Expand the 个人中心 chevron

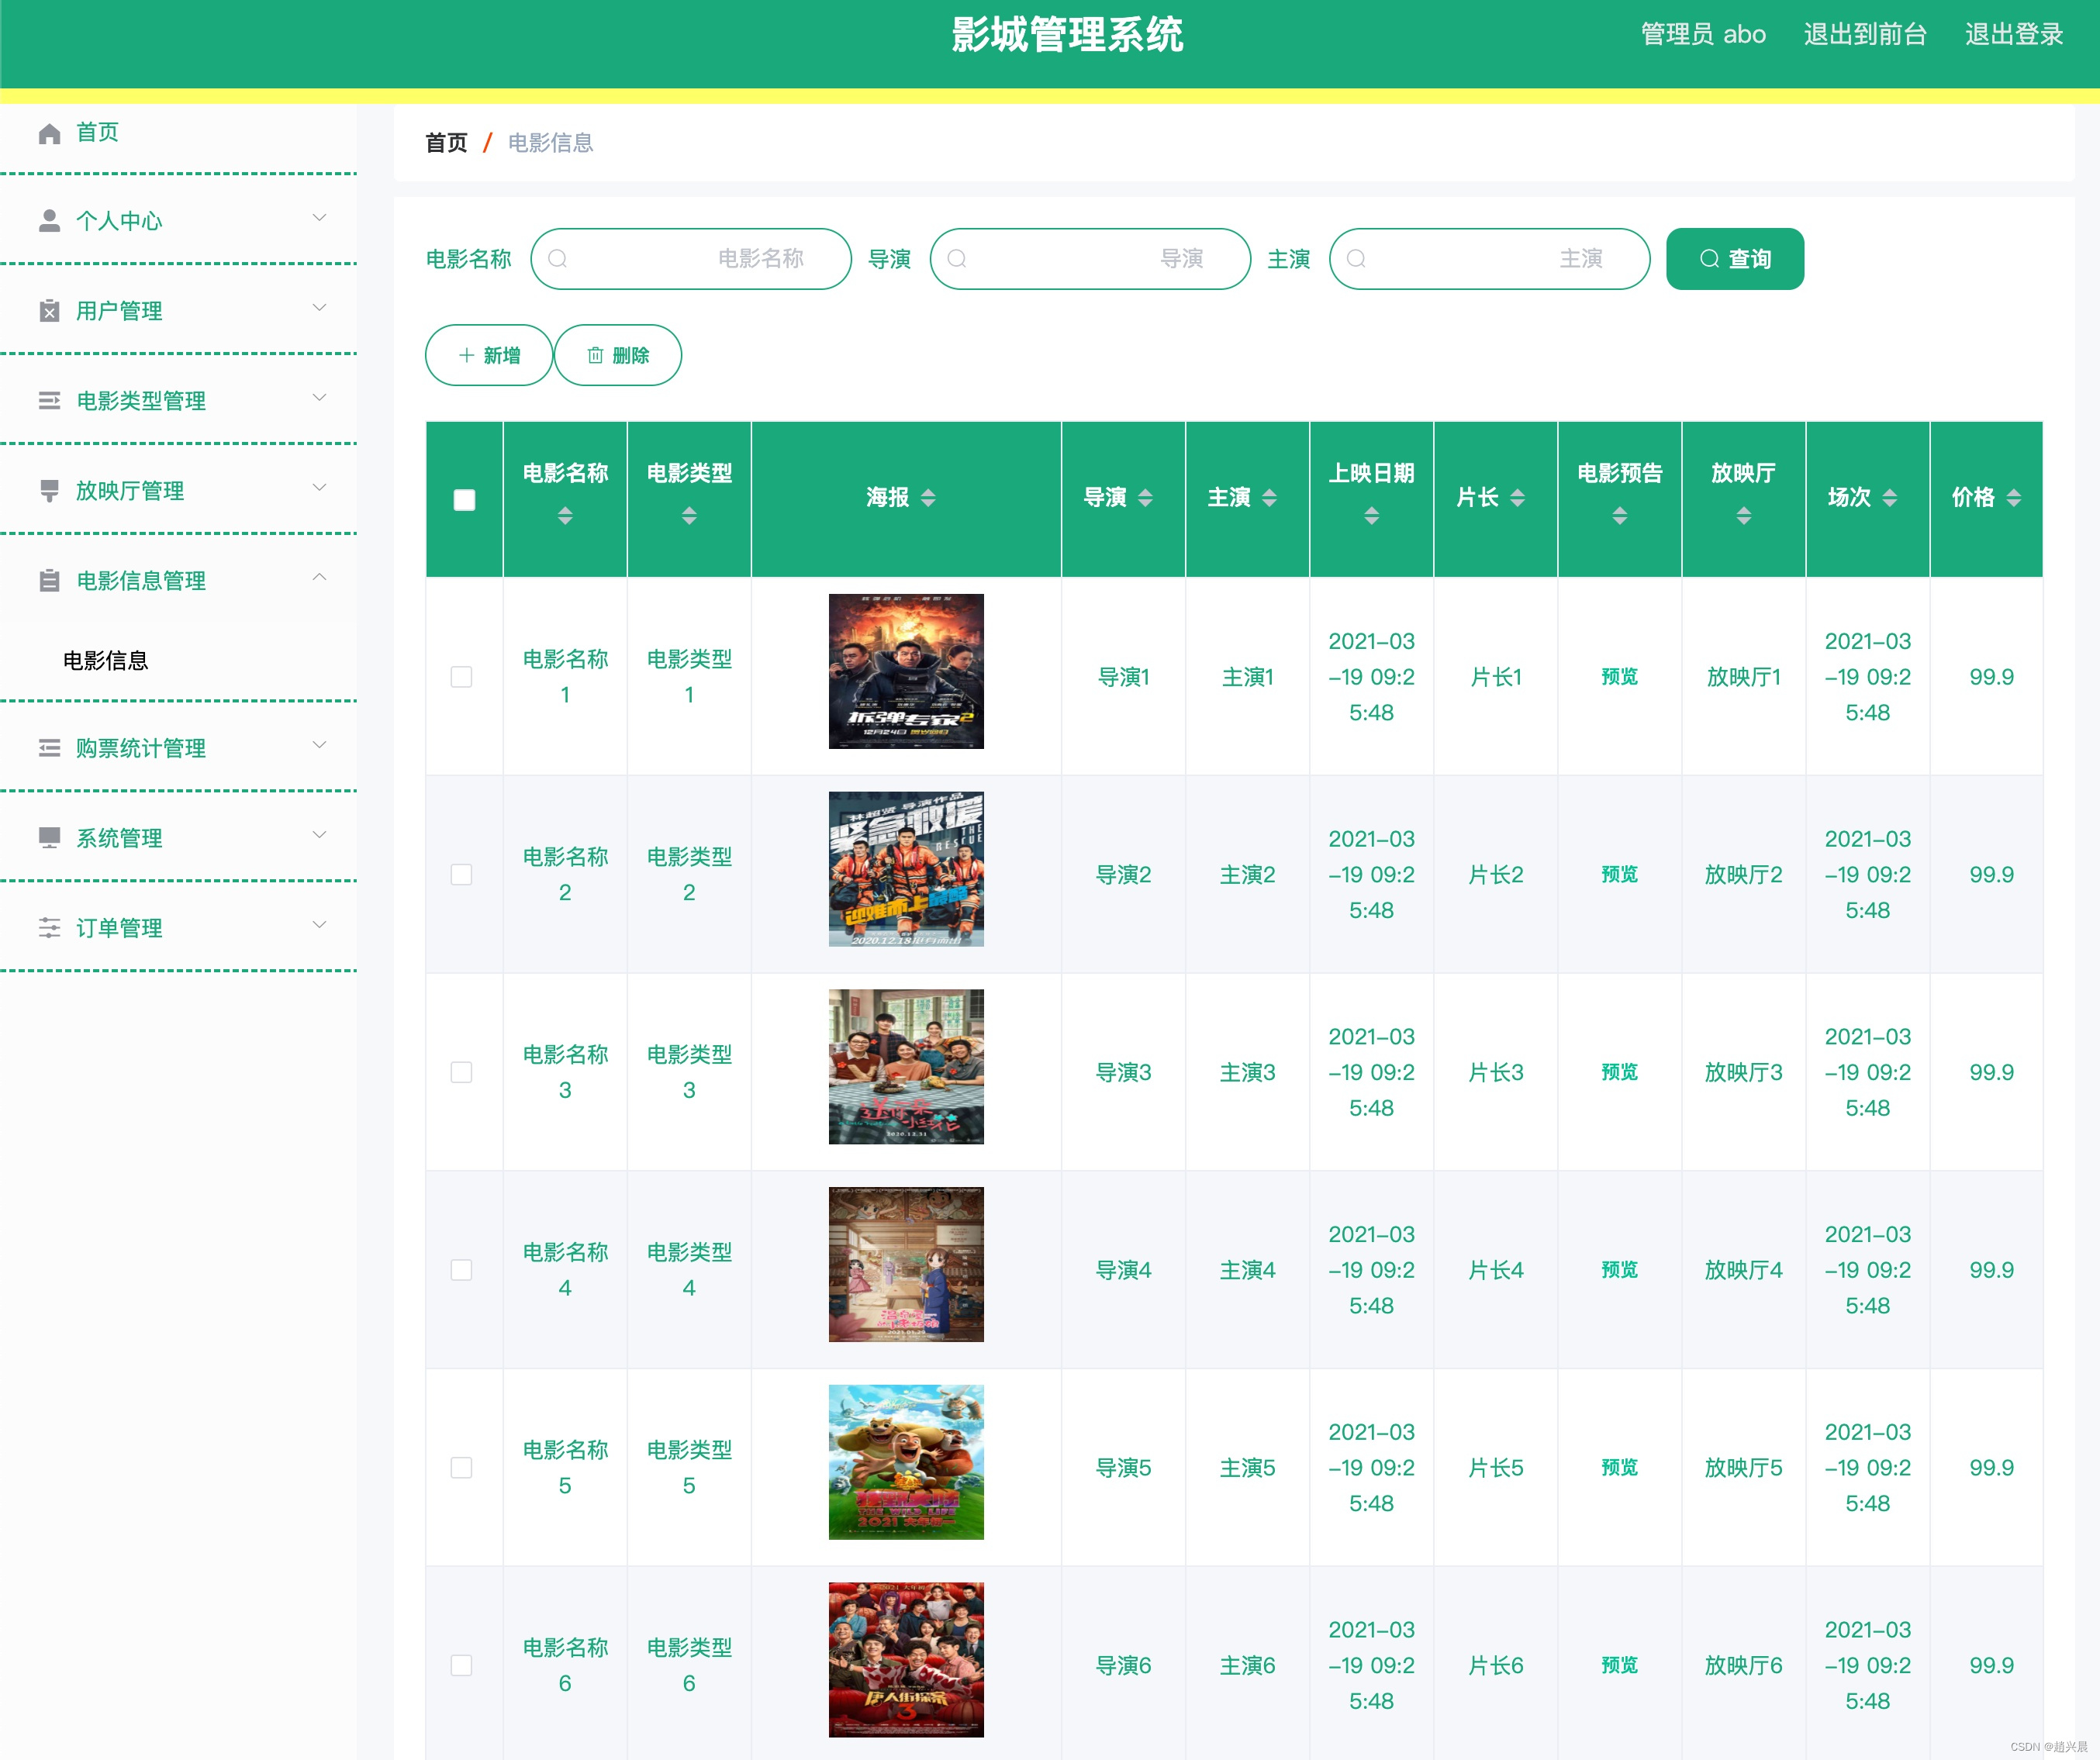coord(319,218)
